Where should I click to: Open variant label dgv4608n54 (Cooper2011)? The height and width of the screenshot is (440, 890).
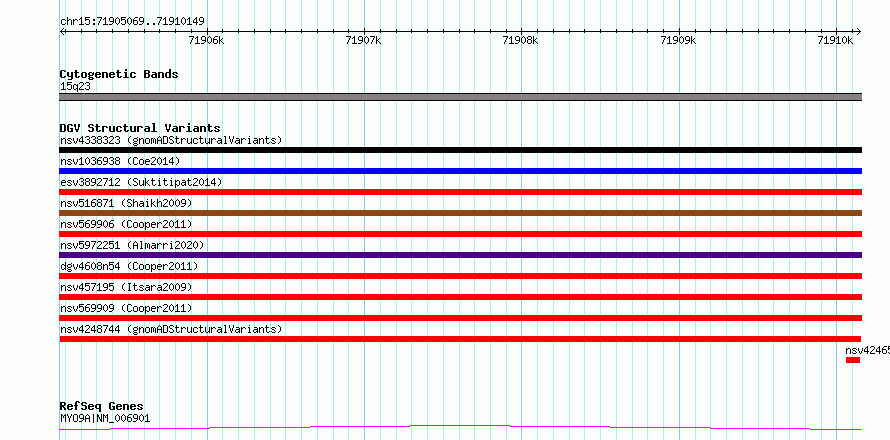[129, 266]
